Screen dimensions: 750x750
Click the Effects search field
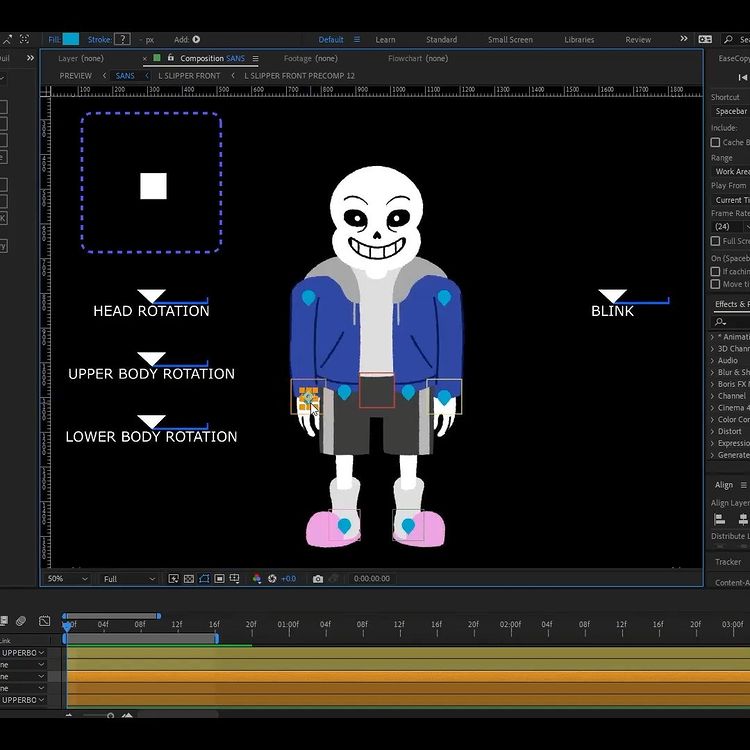click(x=731, y=322)
